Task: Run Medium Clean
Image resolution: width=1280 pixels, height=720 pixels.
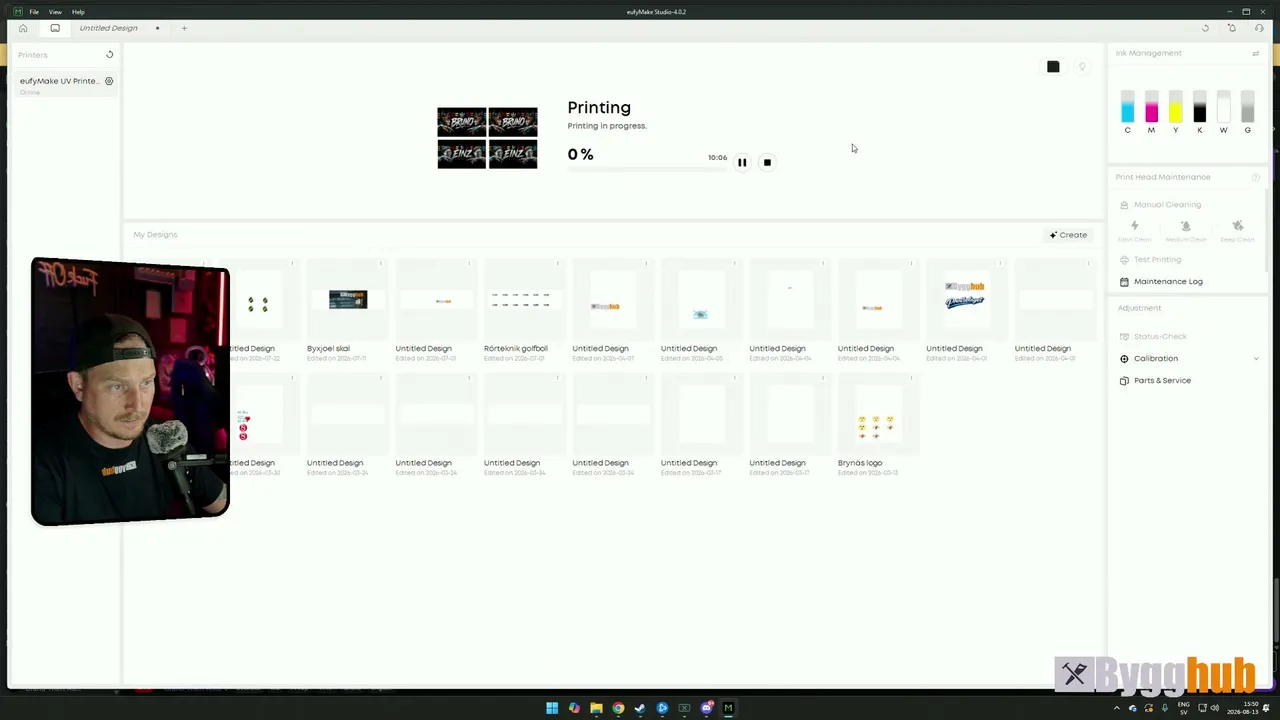Action: click(1186, 231)
